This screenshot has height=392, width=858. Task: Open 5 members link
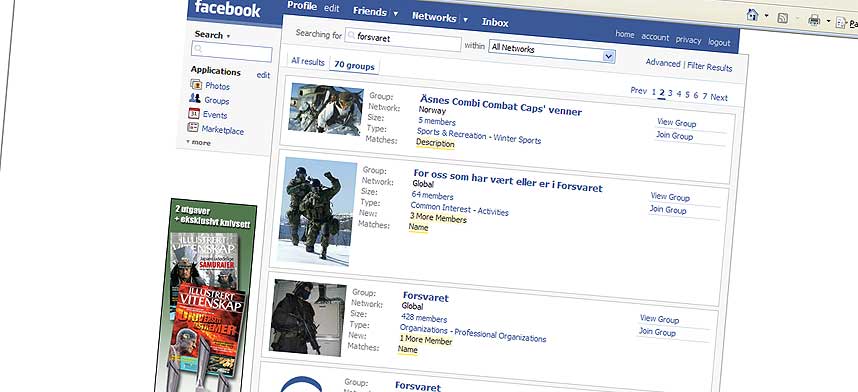437,121
